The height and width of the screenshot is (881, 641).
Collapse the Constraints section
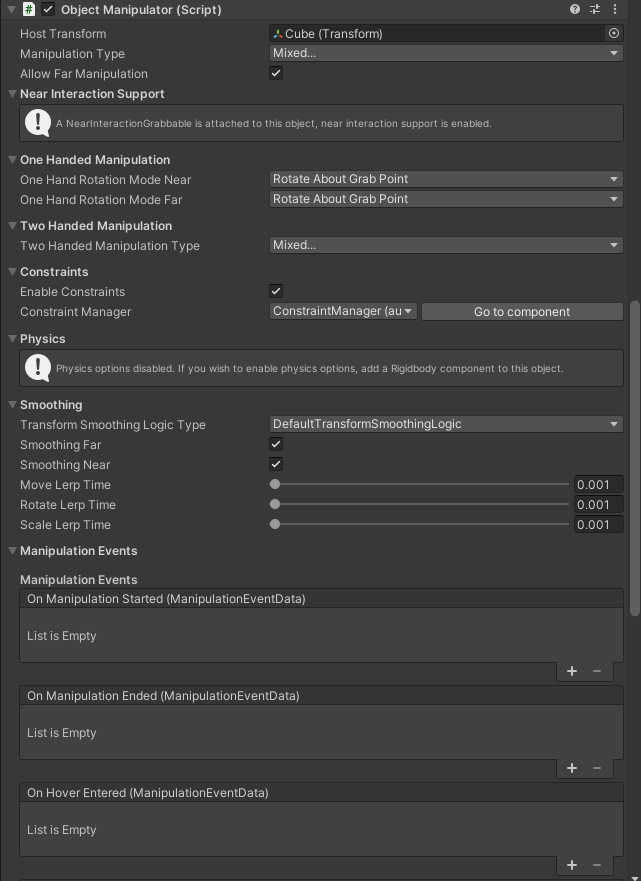(10, 271)
